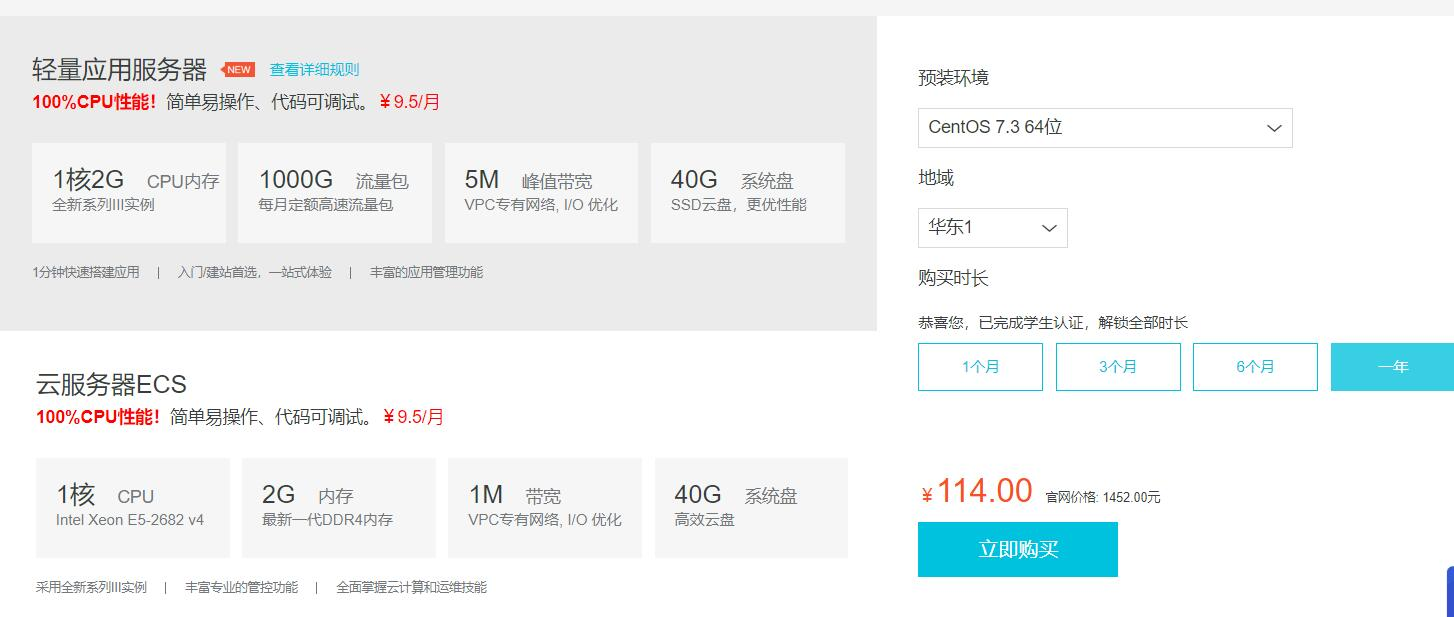The height and width of the screenshot is (617, 1454).
Task: Click the 5M 峰值带宽 card
Action: point(541,193)
